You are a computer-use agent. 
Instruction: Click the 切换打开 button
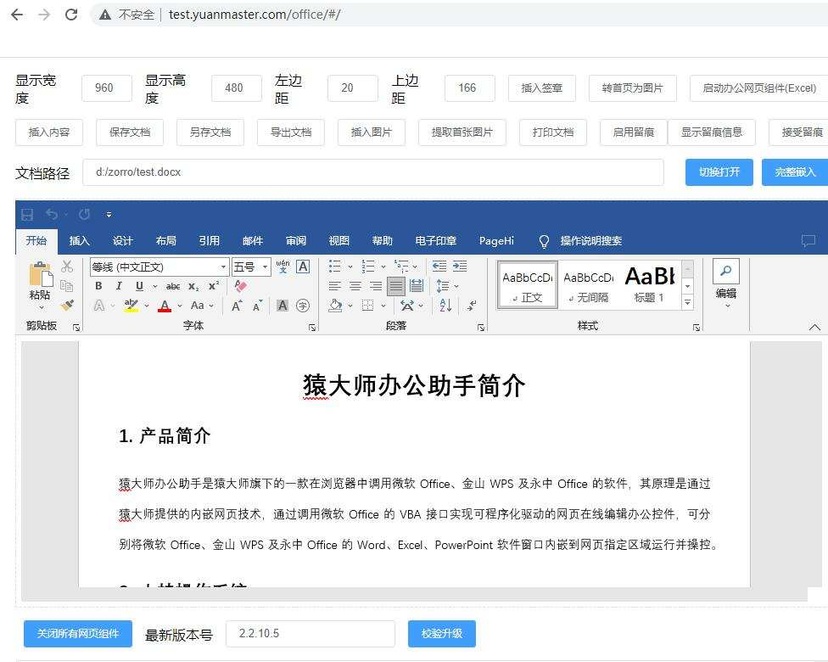pos(718,172)
